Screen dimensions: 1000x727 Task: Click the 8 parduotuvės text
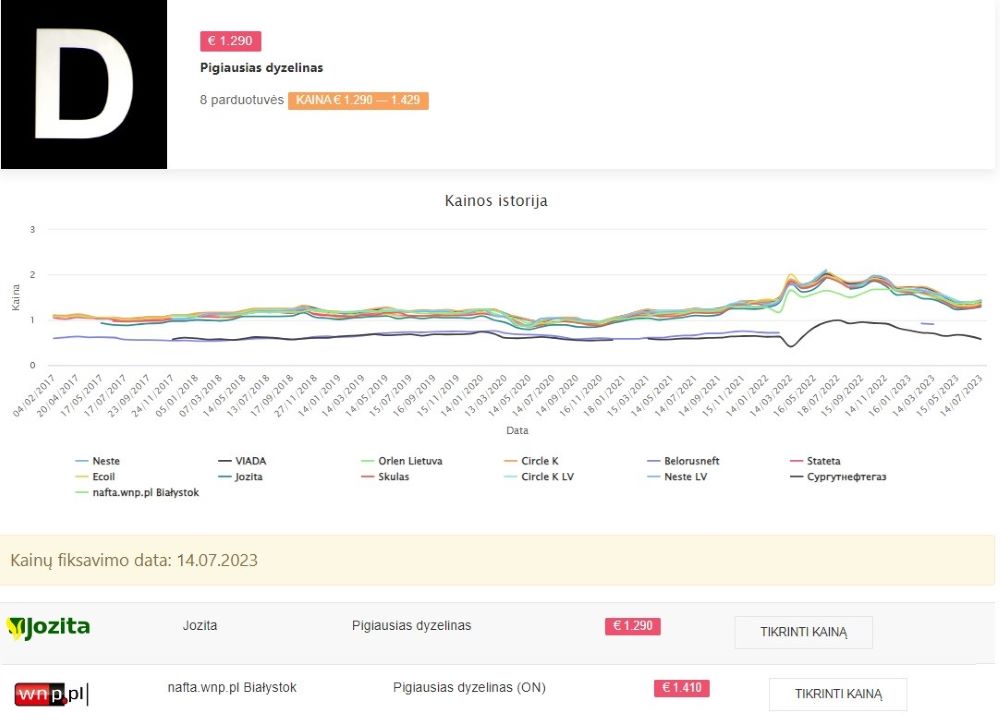[x=242, y=99]
